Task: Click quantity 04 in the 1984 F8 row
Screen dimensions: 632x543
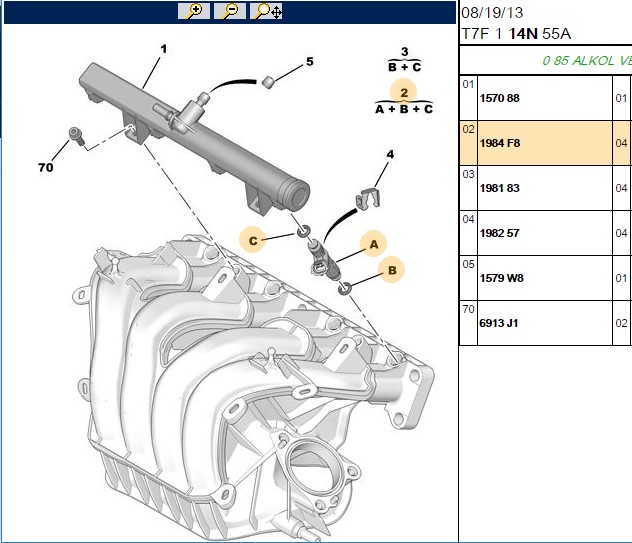Action: [x=622, y=143]
